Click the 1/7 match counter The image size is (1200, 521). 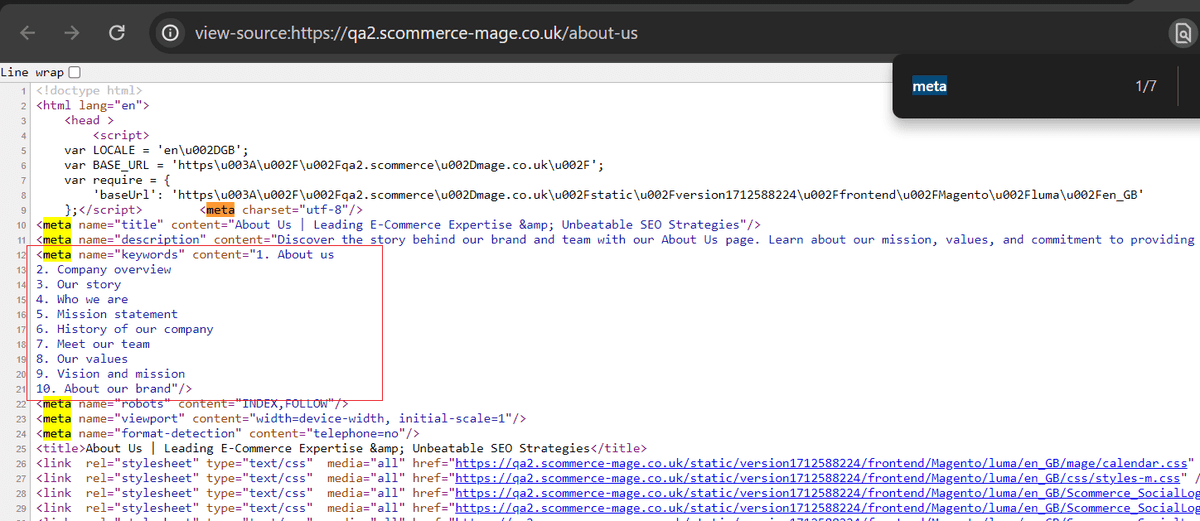point(1145,87)
